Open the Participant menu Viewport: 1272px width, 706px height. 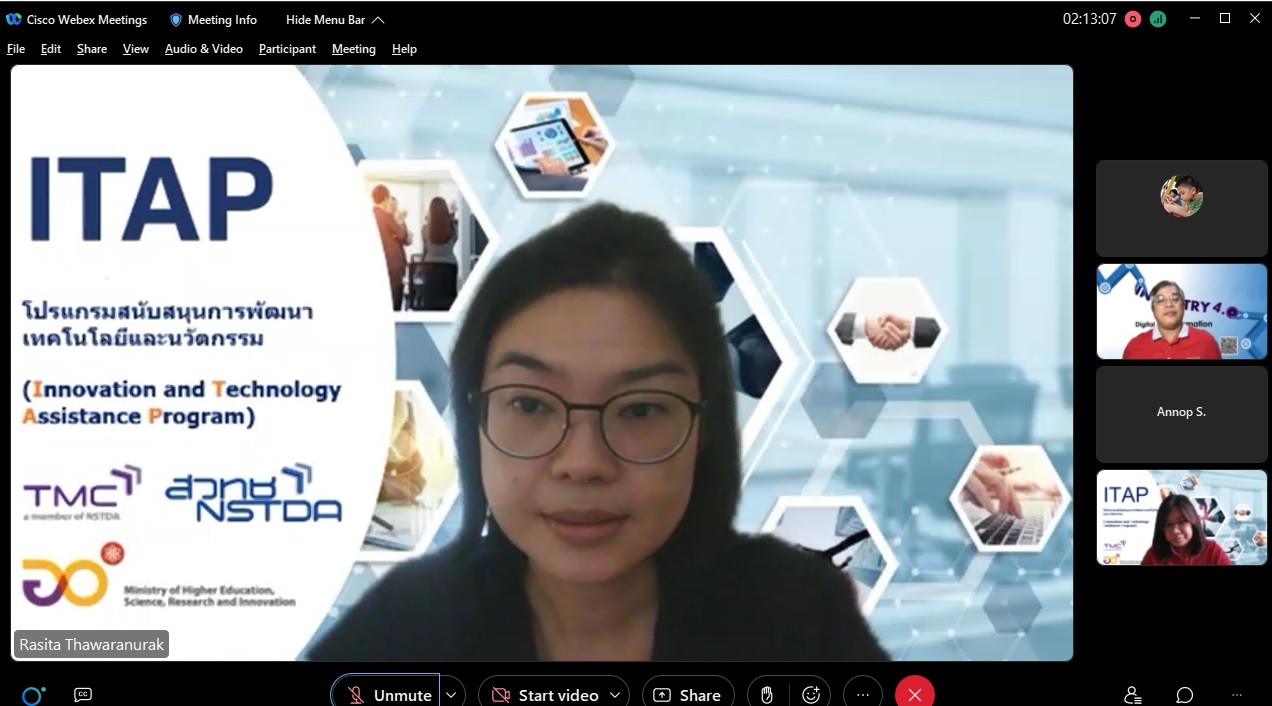287,48
